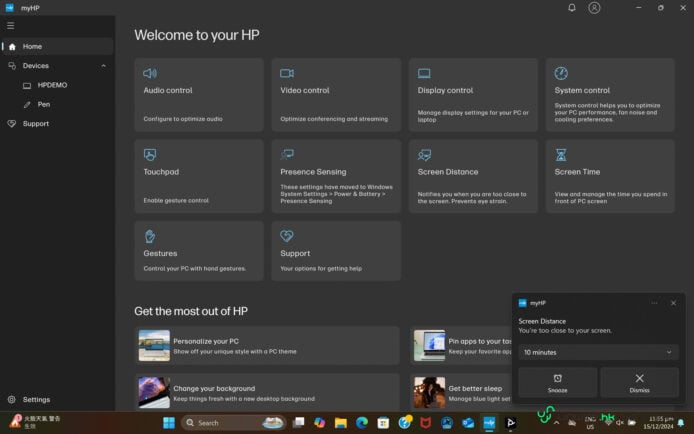
Task: Open the Windows Start menu
Action: (x=169, y=423)
